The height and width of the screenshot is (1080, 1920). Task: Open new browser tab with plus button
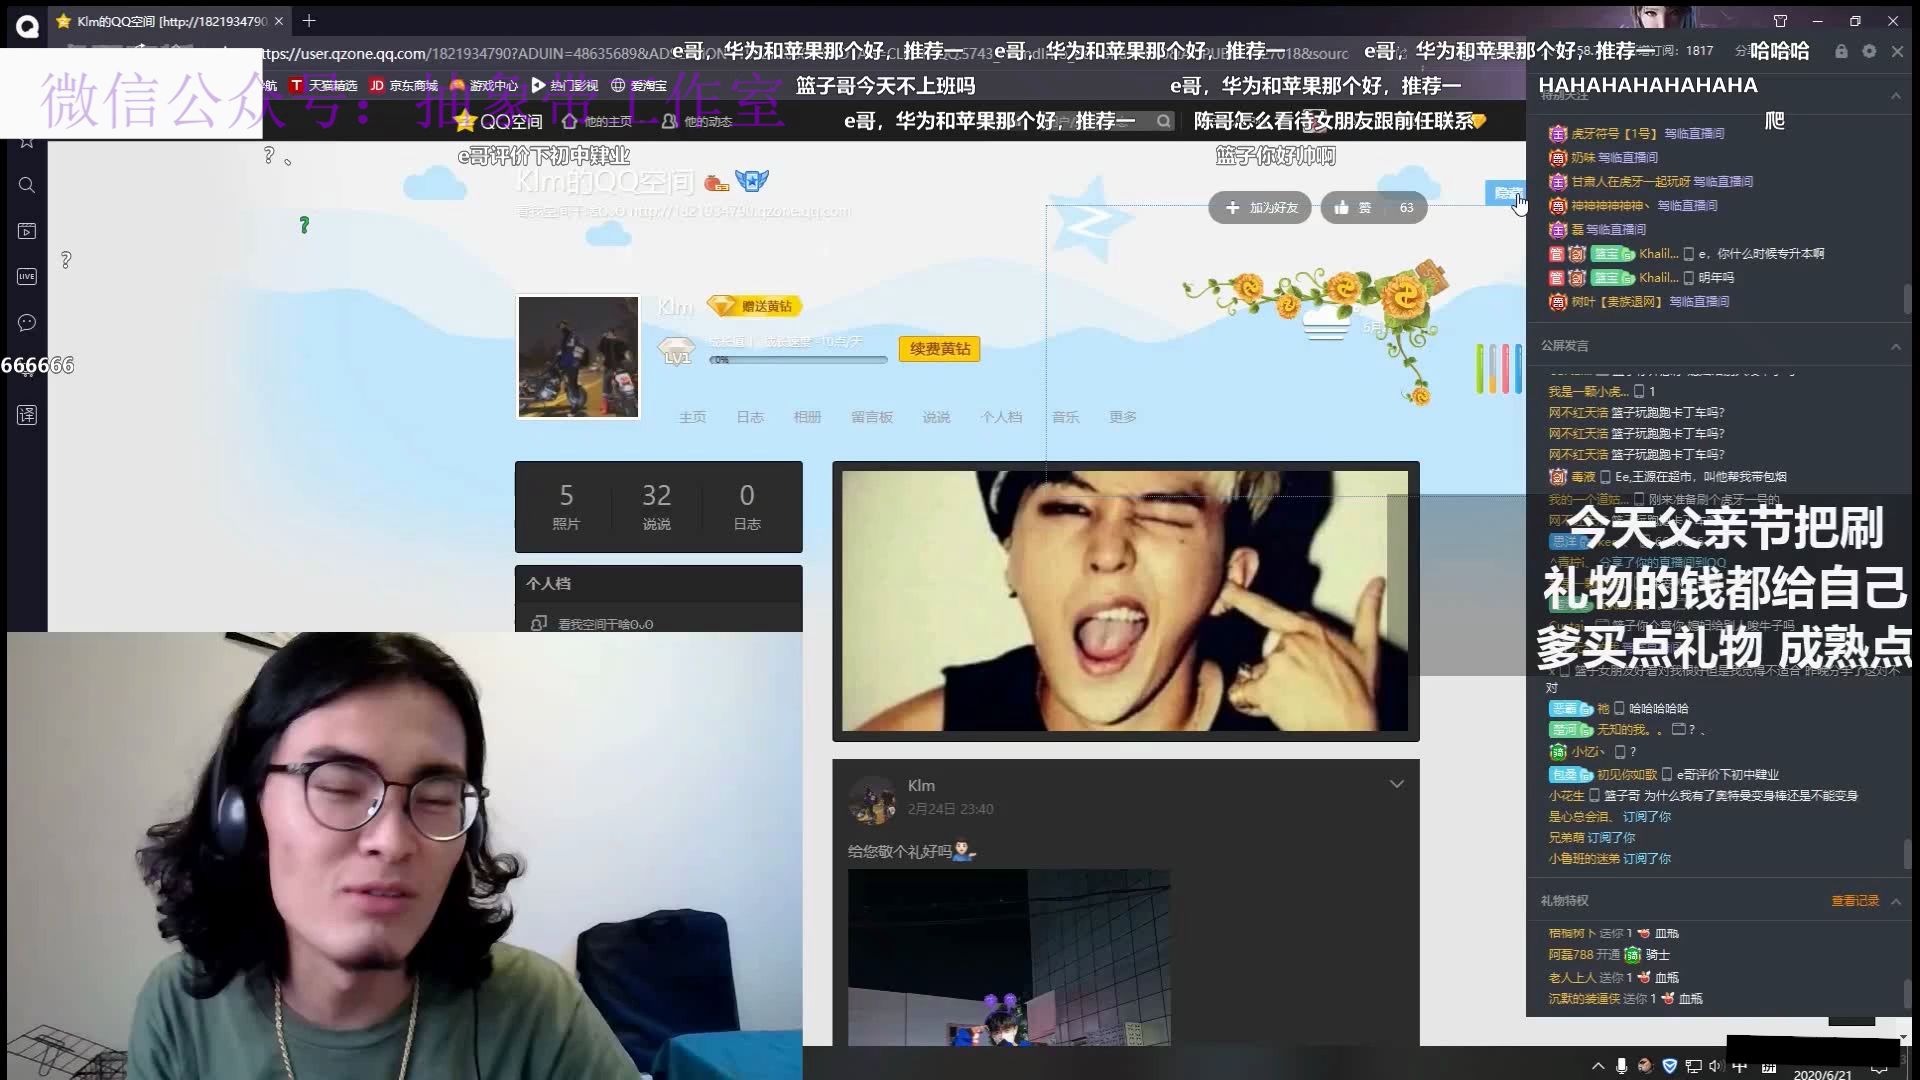point(309,21)
